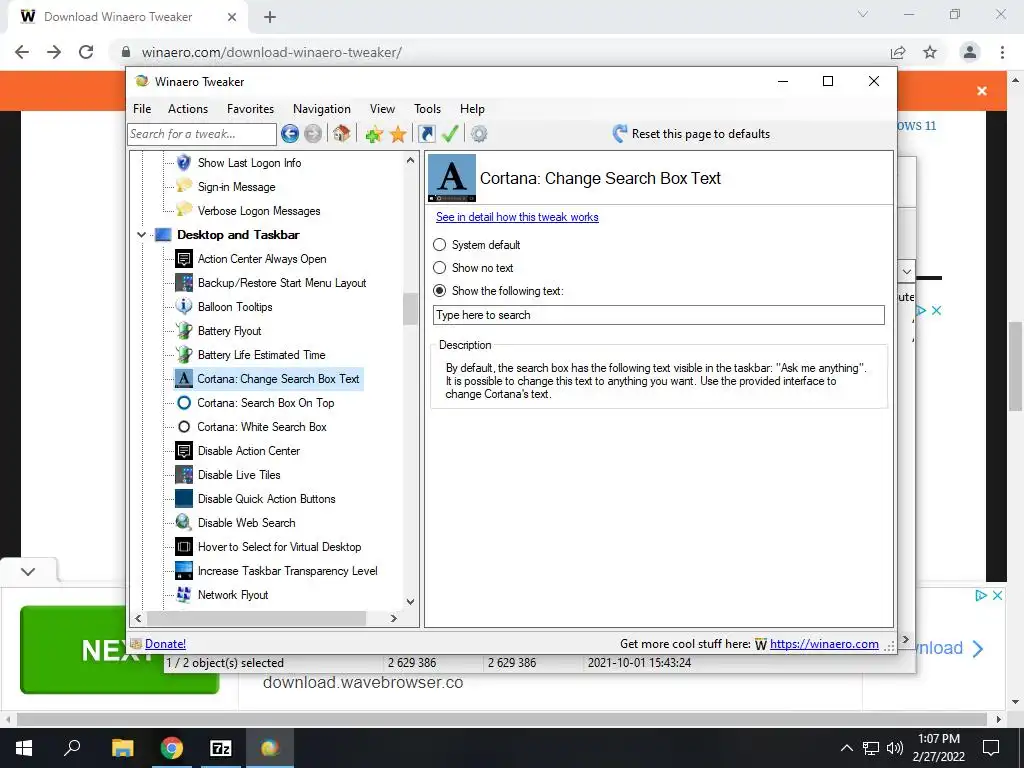Image resolution: width=1024 pixels, height=768 pixels.
Task: Reload the page in Chrome
Action: [86, 52]
